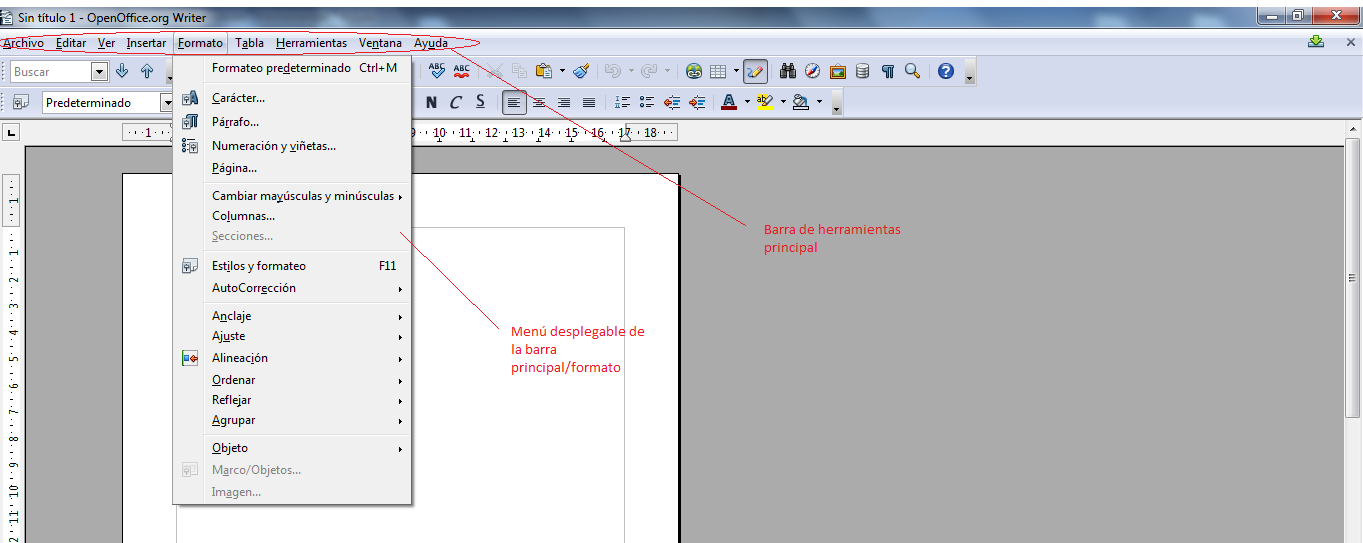Open the Buscar search box dropdown
This screenshot has width=1363, height=543.
pyautogui.click(x=99, y=72)
